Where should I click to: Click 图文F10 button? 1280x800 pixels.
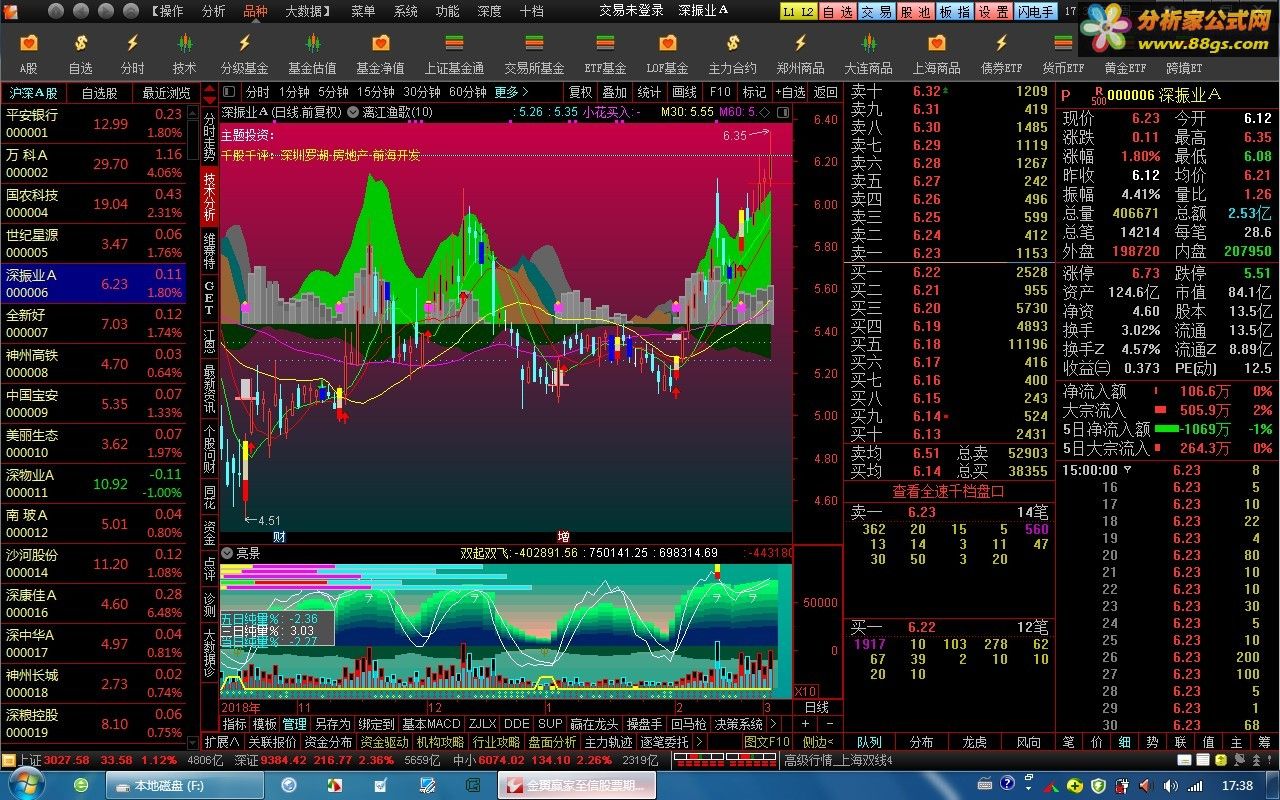(767, 742)
